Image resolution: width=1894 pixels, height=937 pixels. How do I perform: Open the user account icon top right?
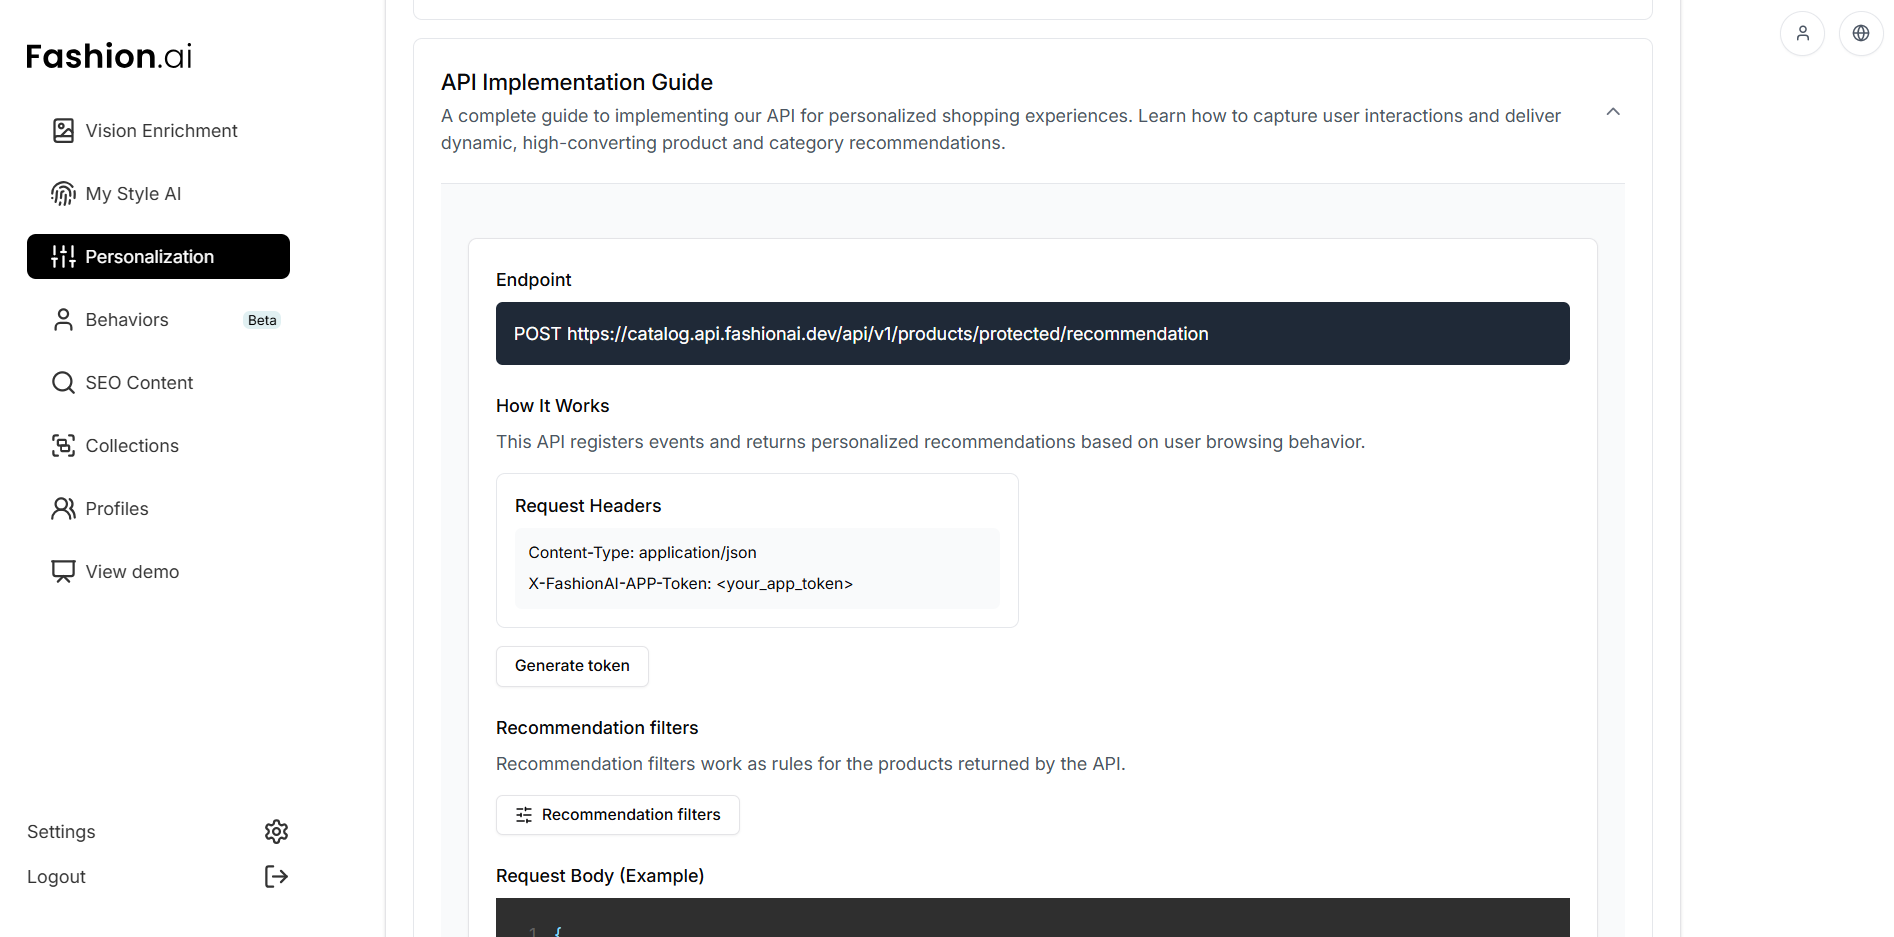coord(1802,33)
